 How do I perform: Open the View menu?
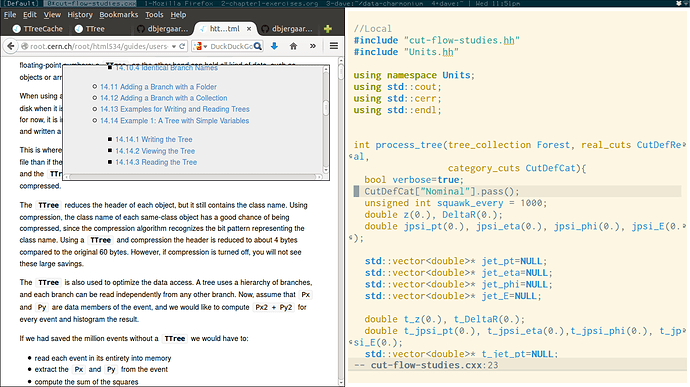click(52, 15)
